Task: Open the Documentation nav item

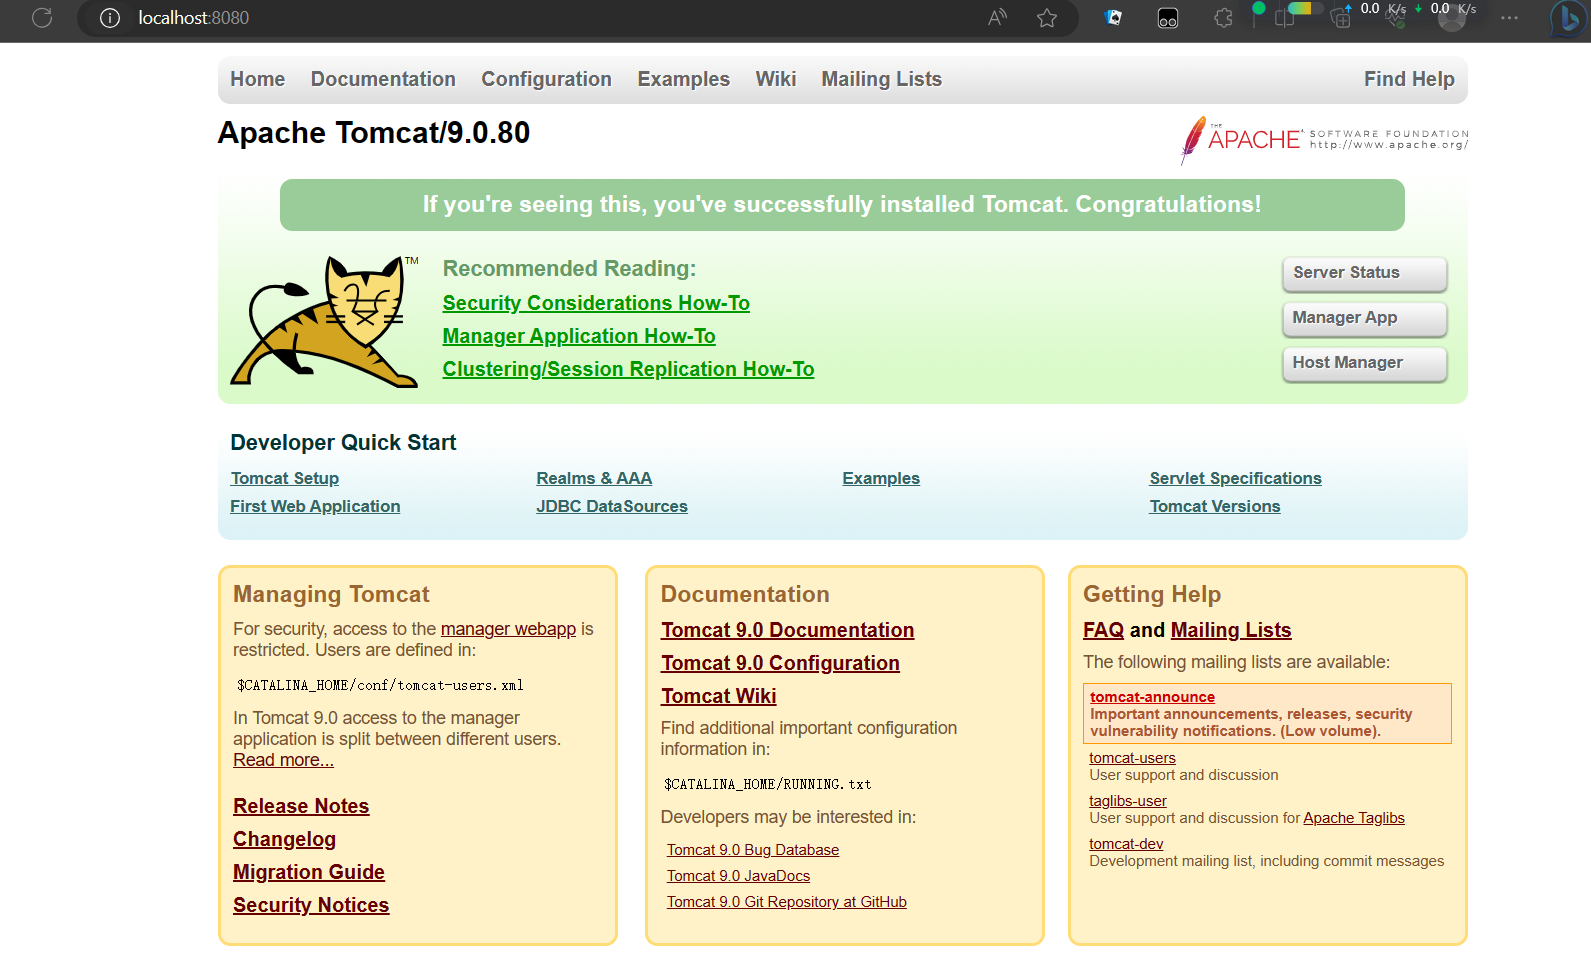Action: click(383, 79)
